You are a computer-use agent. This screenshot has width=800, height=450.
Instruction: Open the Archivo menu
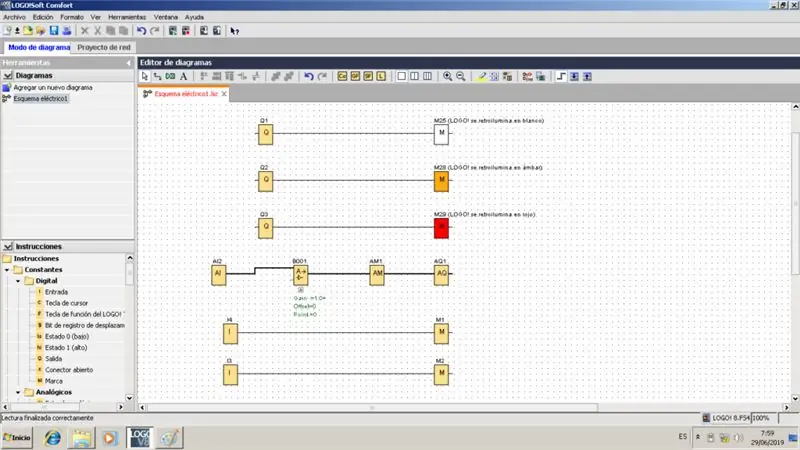pos(14,17)
